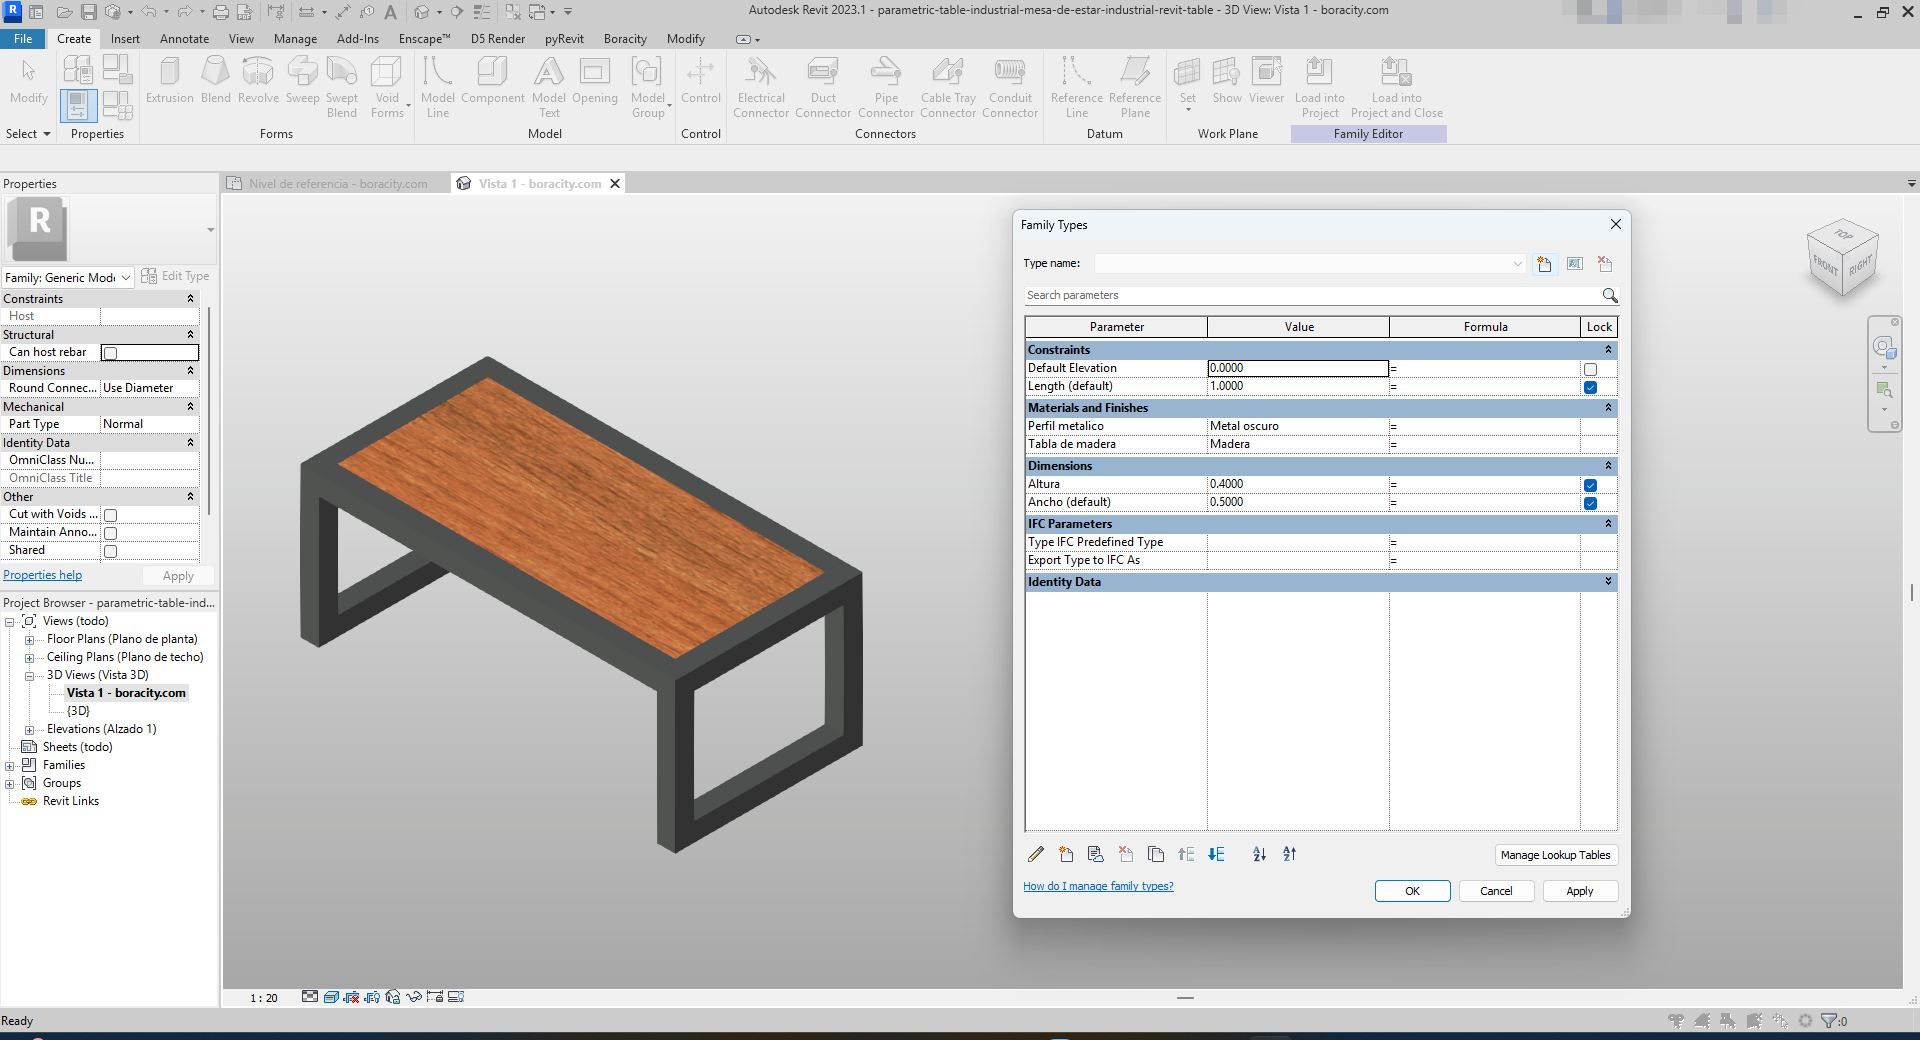Expand the Identity Data group in Family Types

coord(1608,581)
